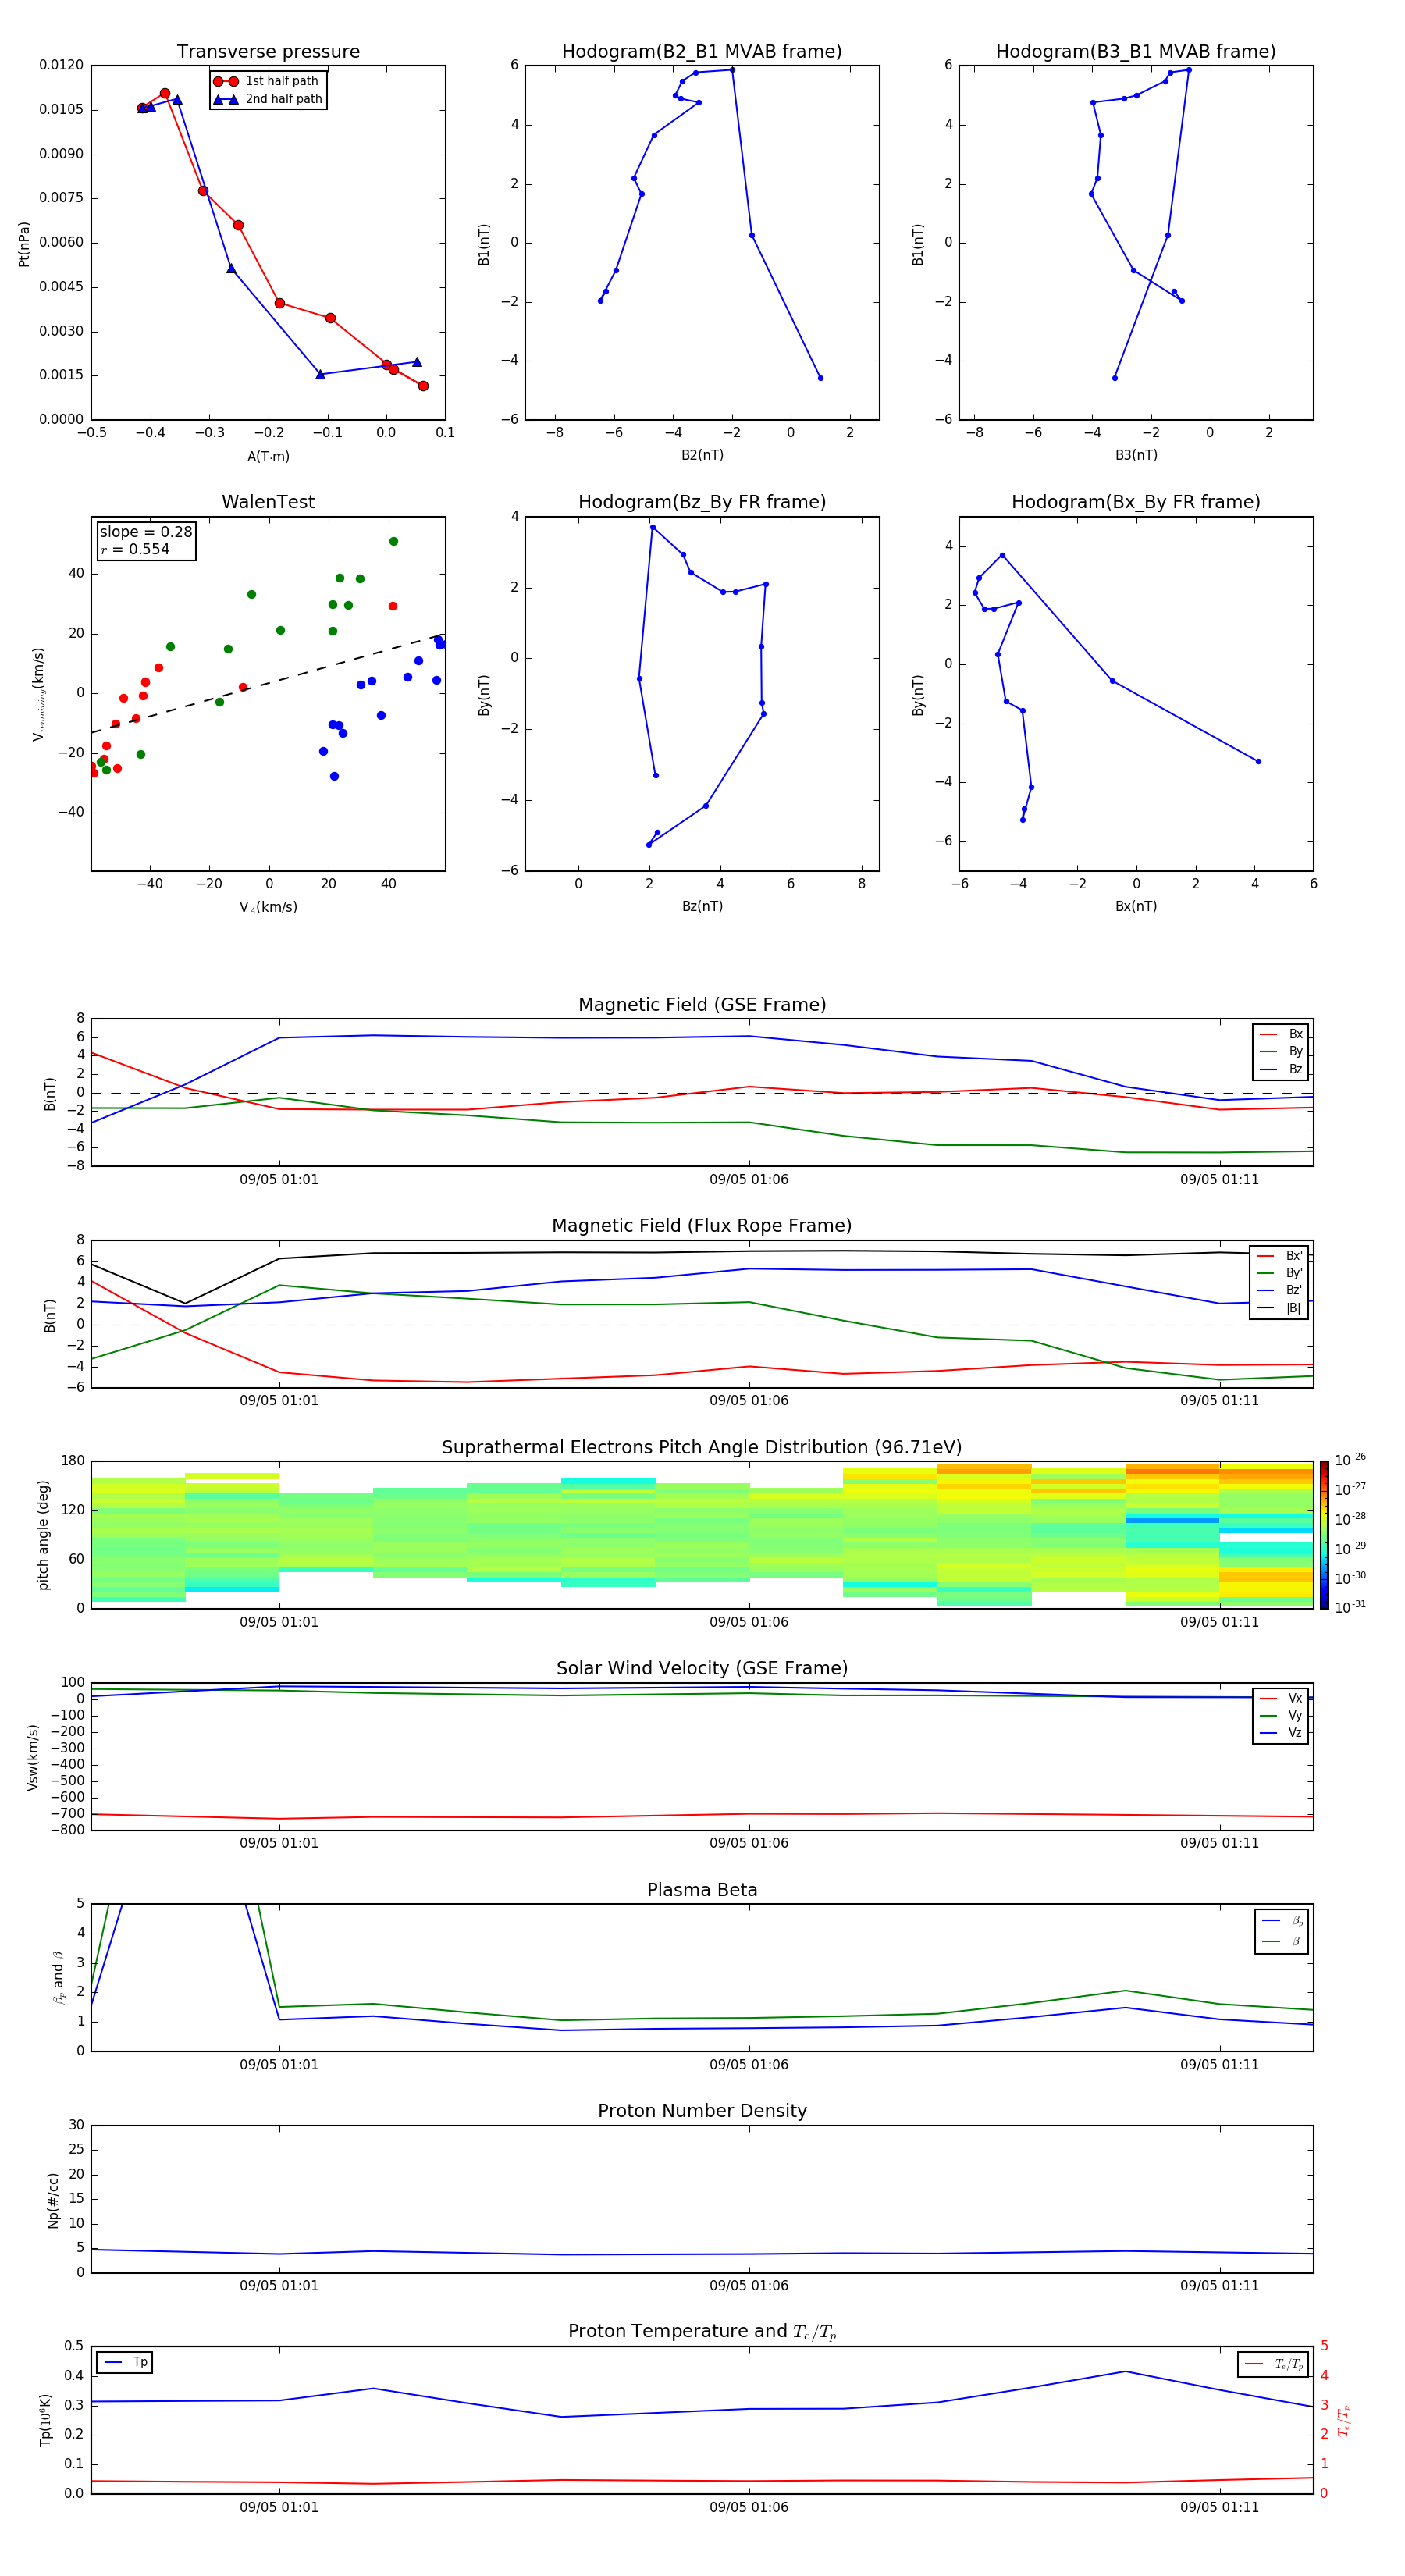Click "09/05 01:01" tick under GSE magnetic field panel

[279, 1179]
